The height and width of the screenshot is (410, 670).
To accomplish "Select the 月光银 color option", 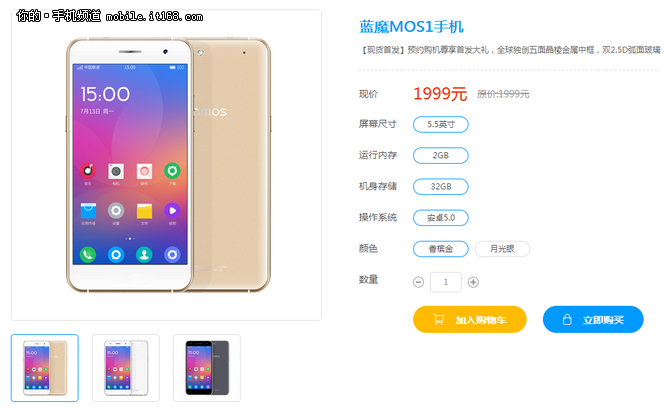I will pos(502,249).
